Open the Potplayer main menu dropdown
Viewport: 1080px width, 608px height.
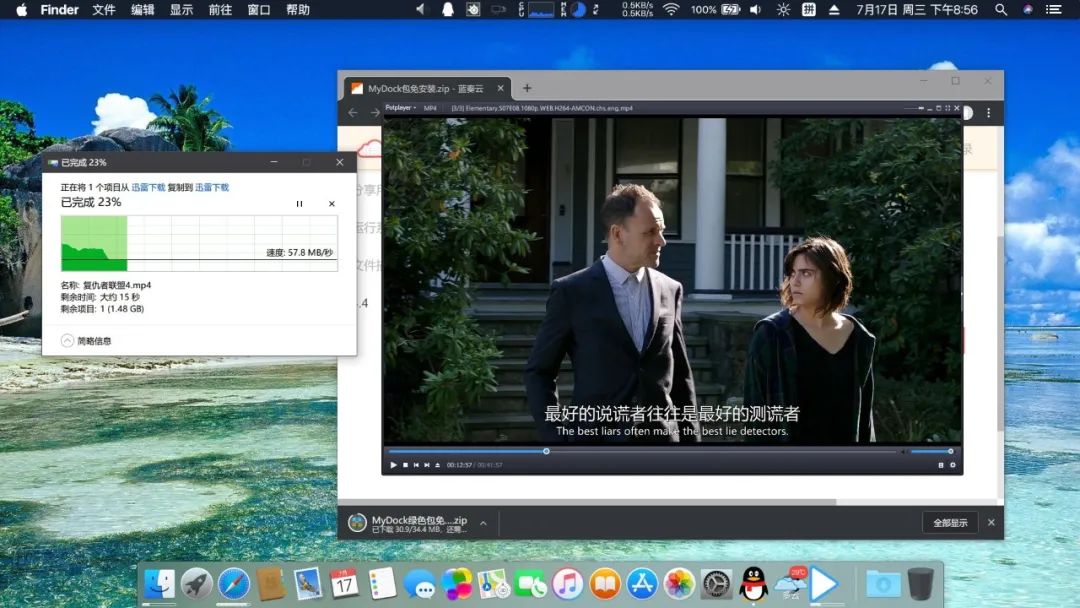(x=400, y=108)
